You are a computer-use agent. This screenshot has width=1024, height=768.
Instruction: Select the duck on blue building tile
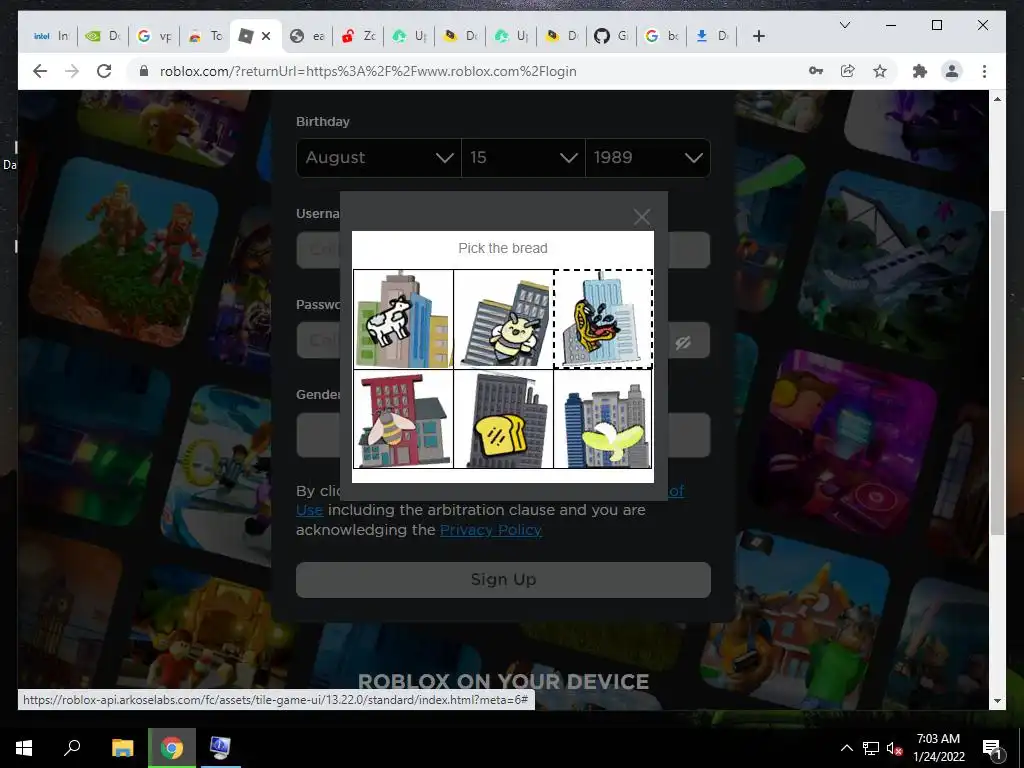pos(603,319)
